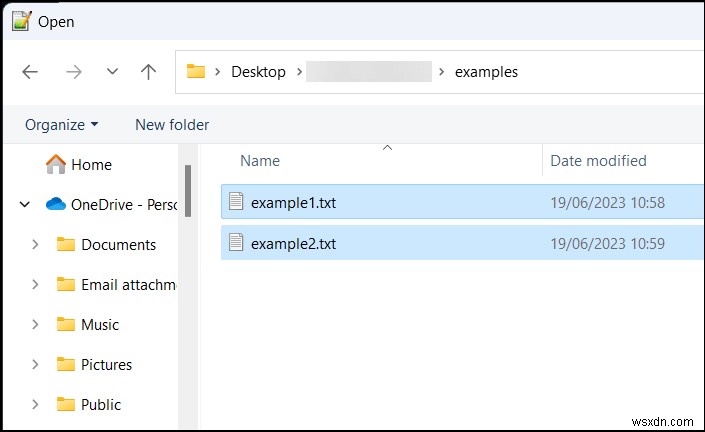This screenshot has width=705, height=432.
Task: Click example2.txt document icon
Action: click(236, 242)
